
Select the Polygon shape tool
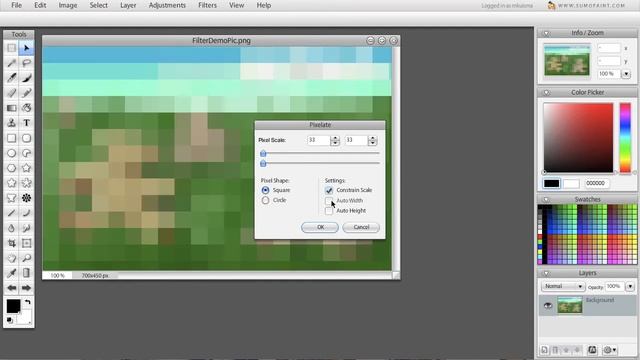click(x=11, y=168)
